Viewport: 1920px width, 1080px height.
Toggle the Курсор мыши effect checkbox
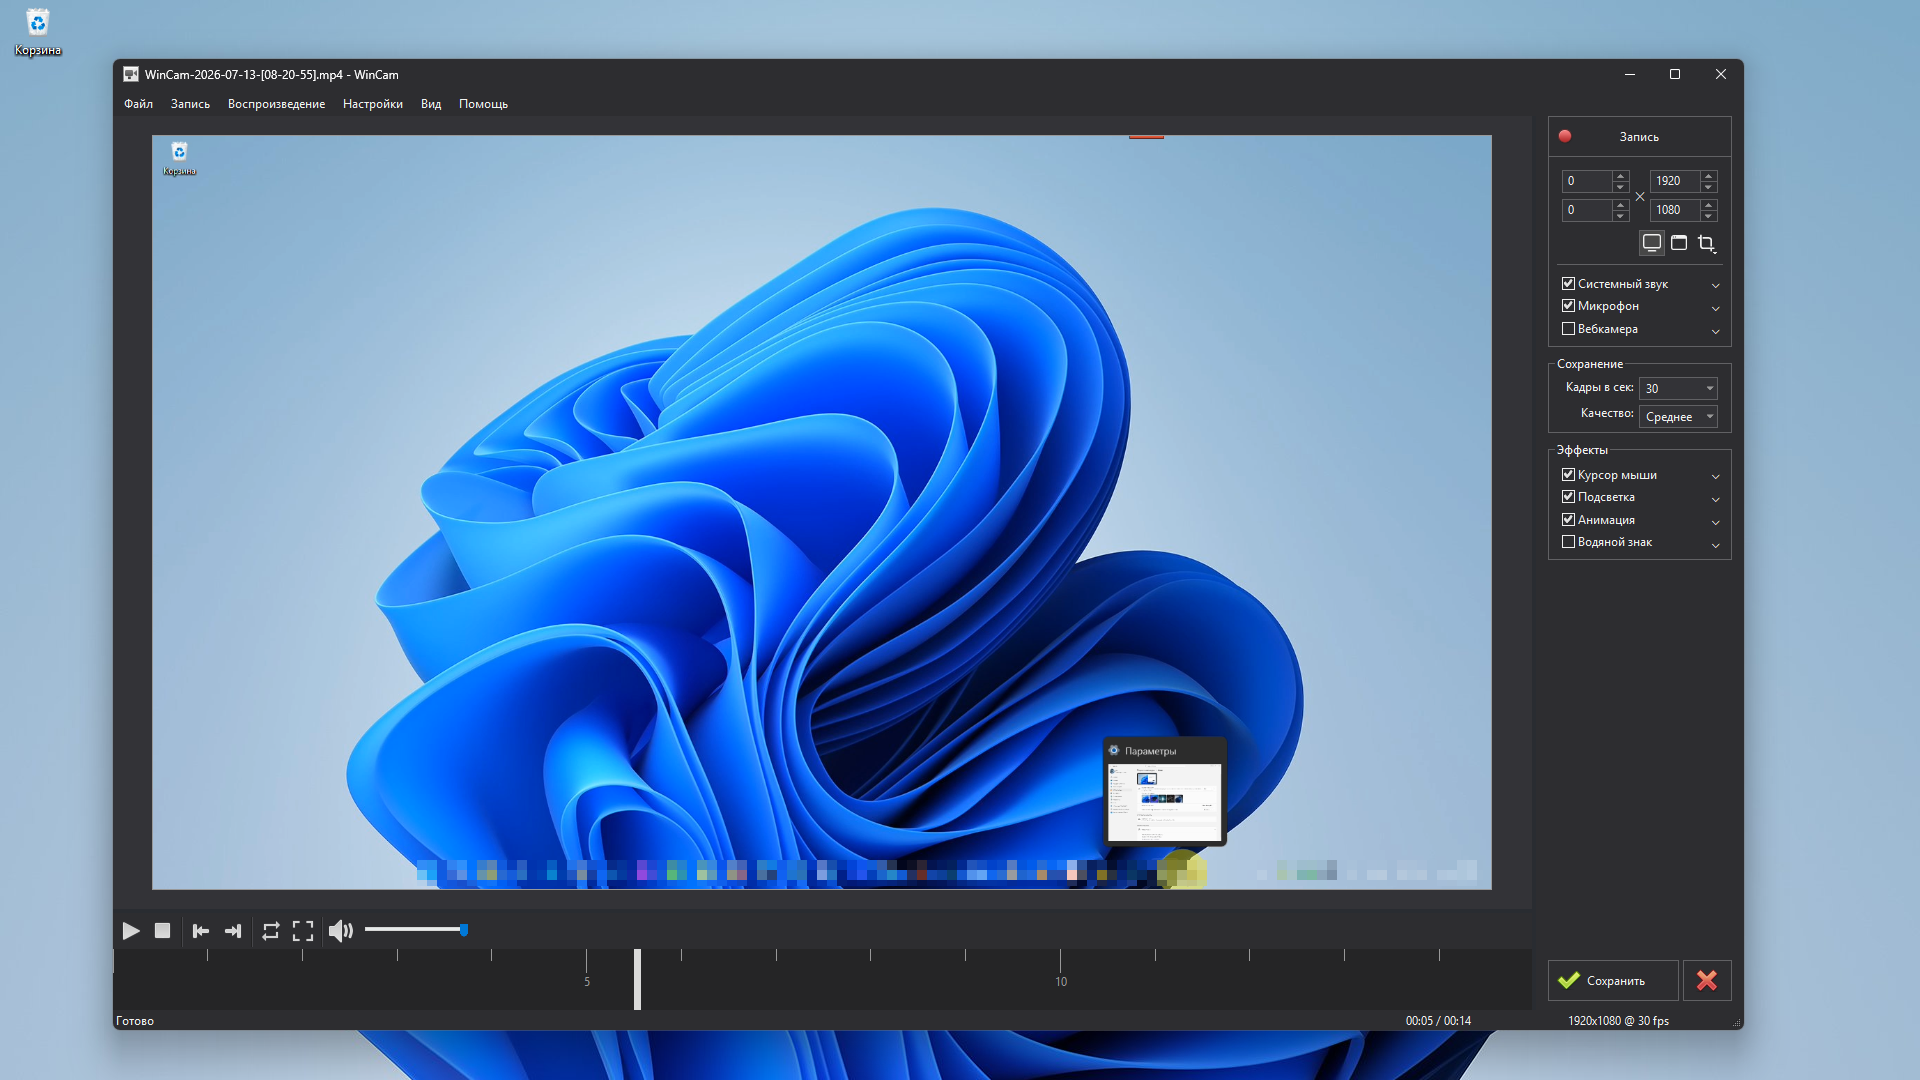tap(1568, 475)
